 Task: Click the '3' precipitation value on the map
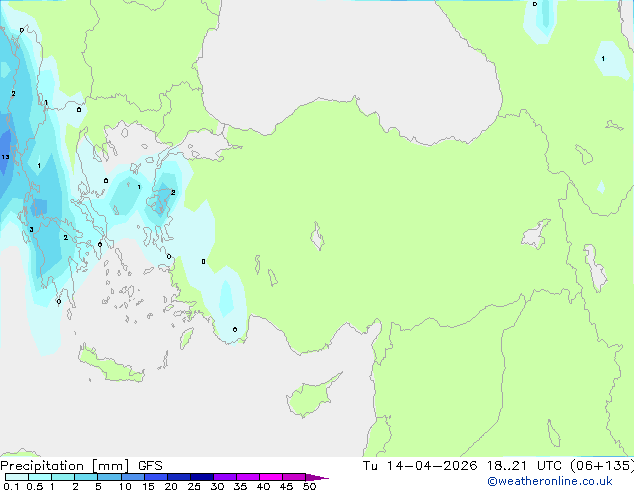[31, 230]
